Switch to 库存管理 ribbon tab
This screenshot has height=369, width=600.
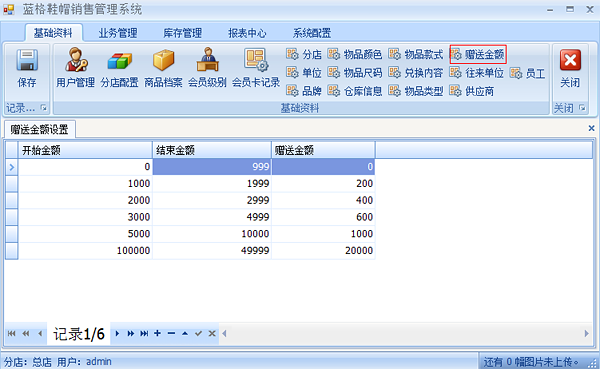183,33
